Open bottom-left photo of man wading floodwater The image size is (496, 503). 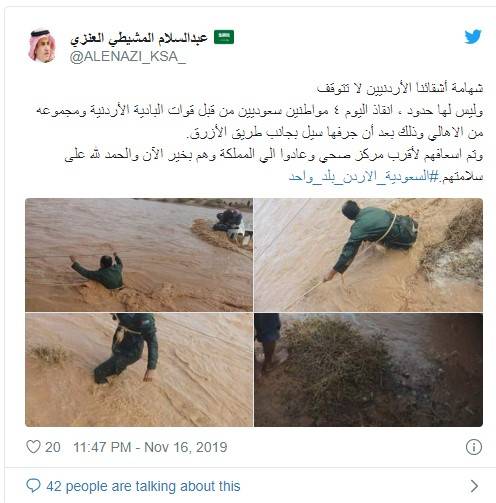(139, 370)
